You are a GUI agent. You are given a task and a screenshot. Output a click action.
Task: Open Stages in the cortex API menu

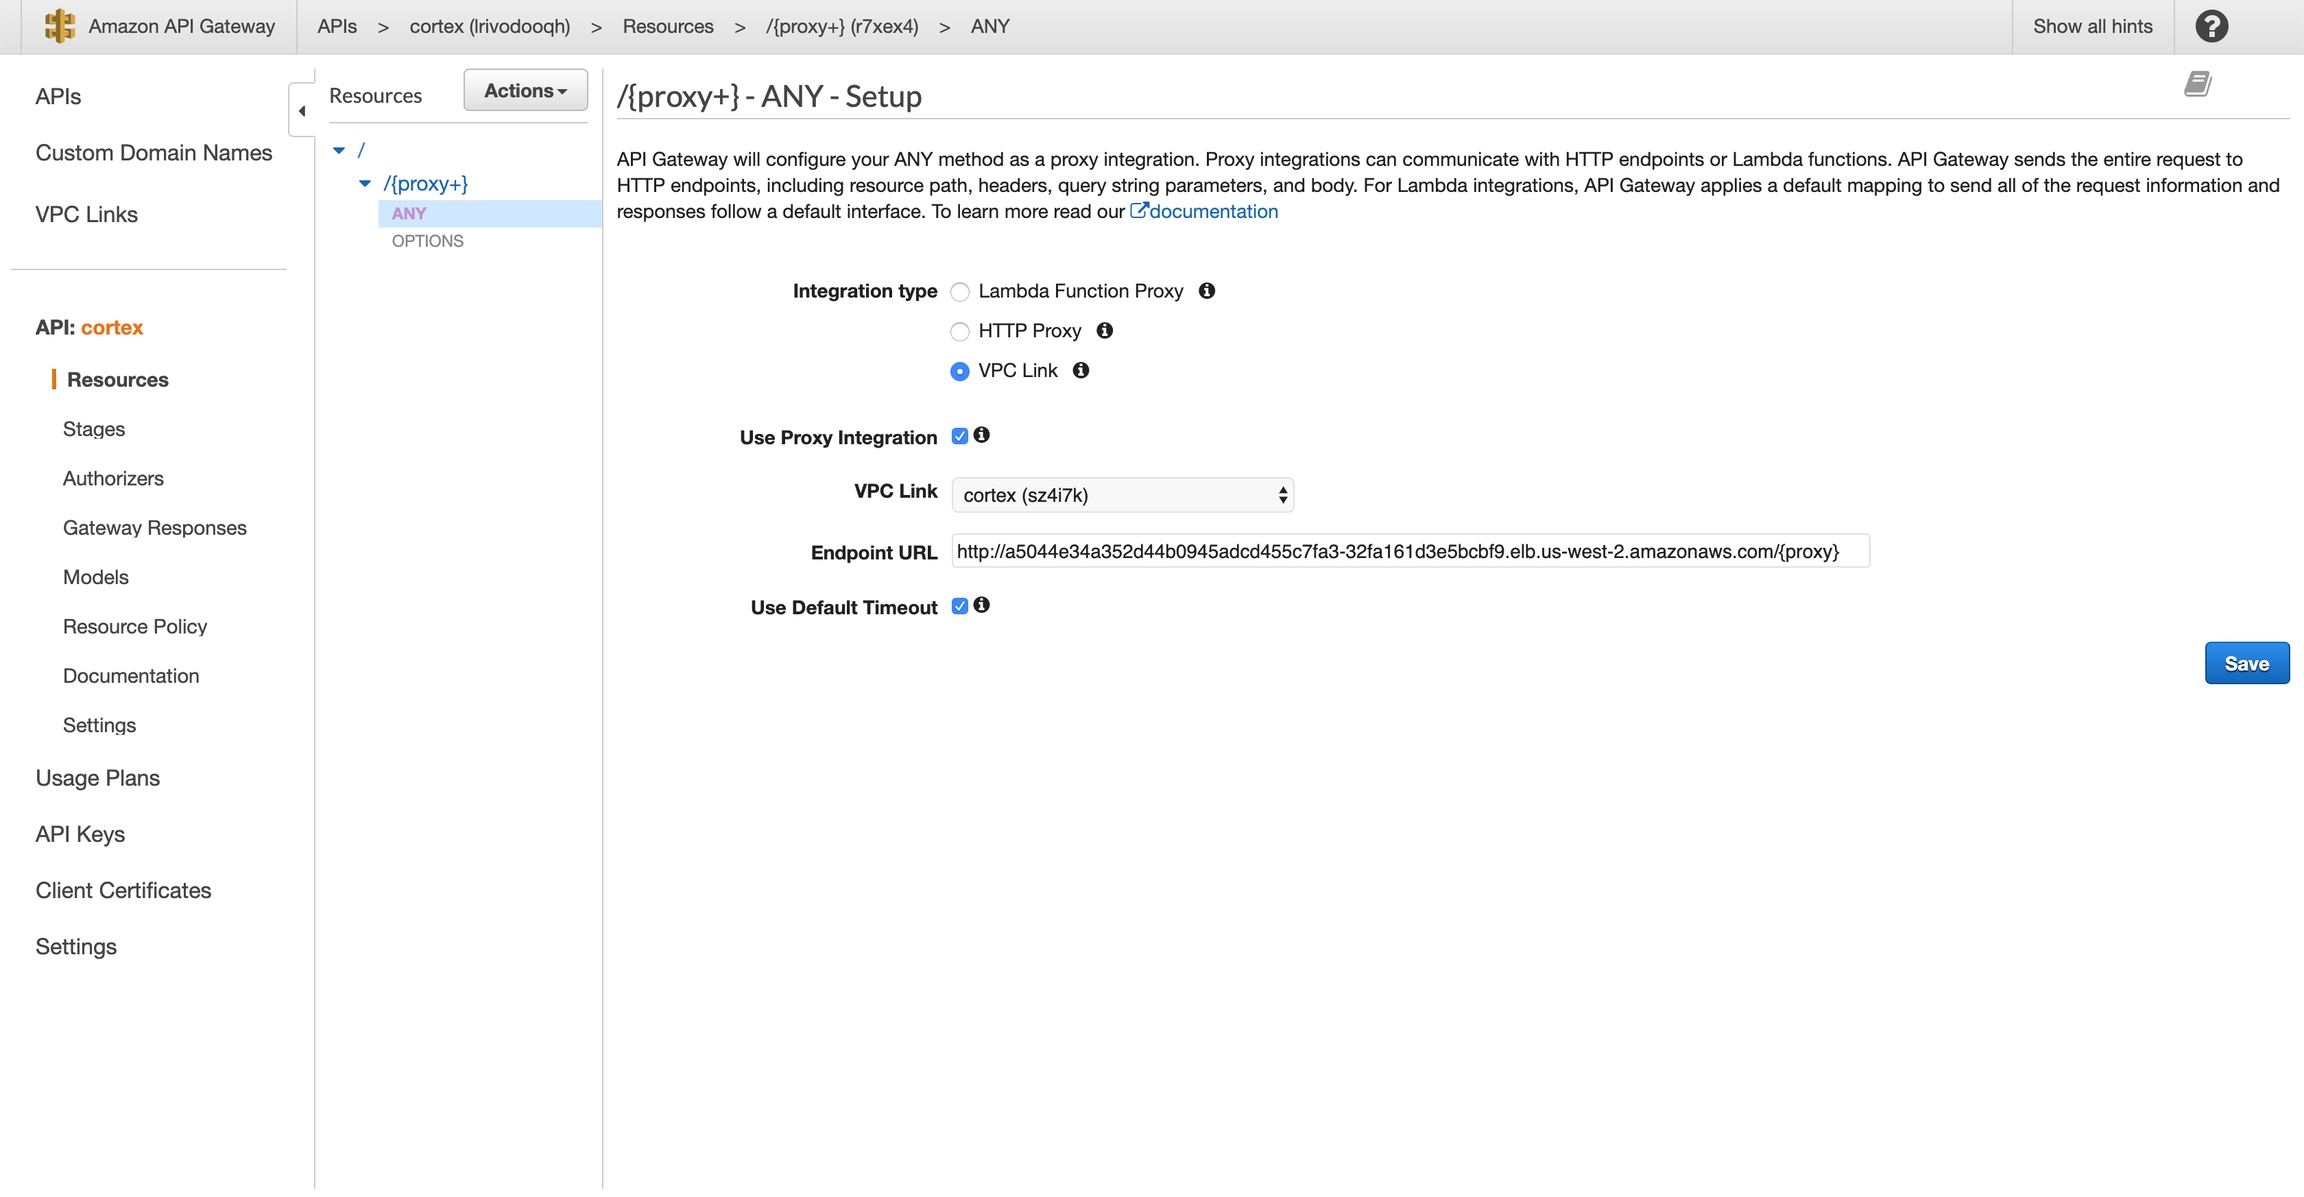(x=94, y=429)
